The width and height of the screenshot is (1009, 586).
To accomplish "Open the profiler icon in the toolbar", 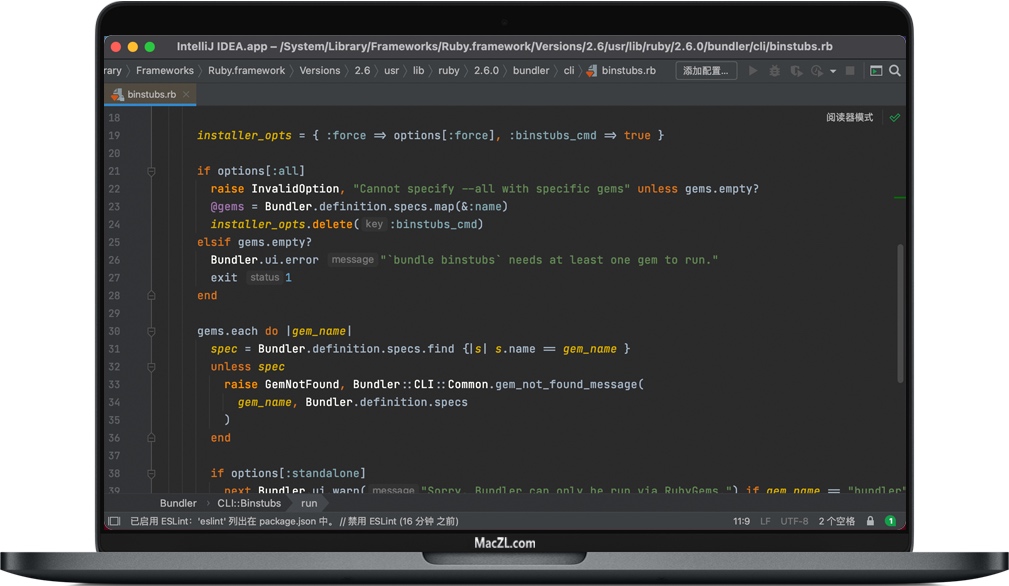I will point(819,71).
